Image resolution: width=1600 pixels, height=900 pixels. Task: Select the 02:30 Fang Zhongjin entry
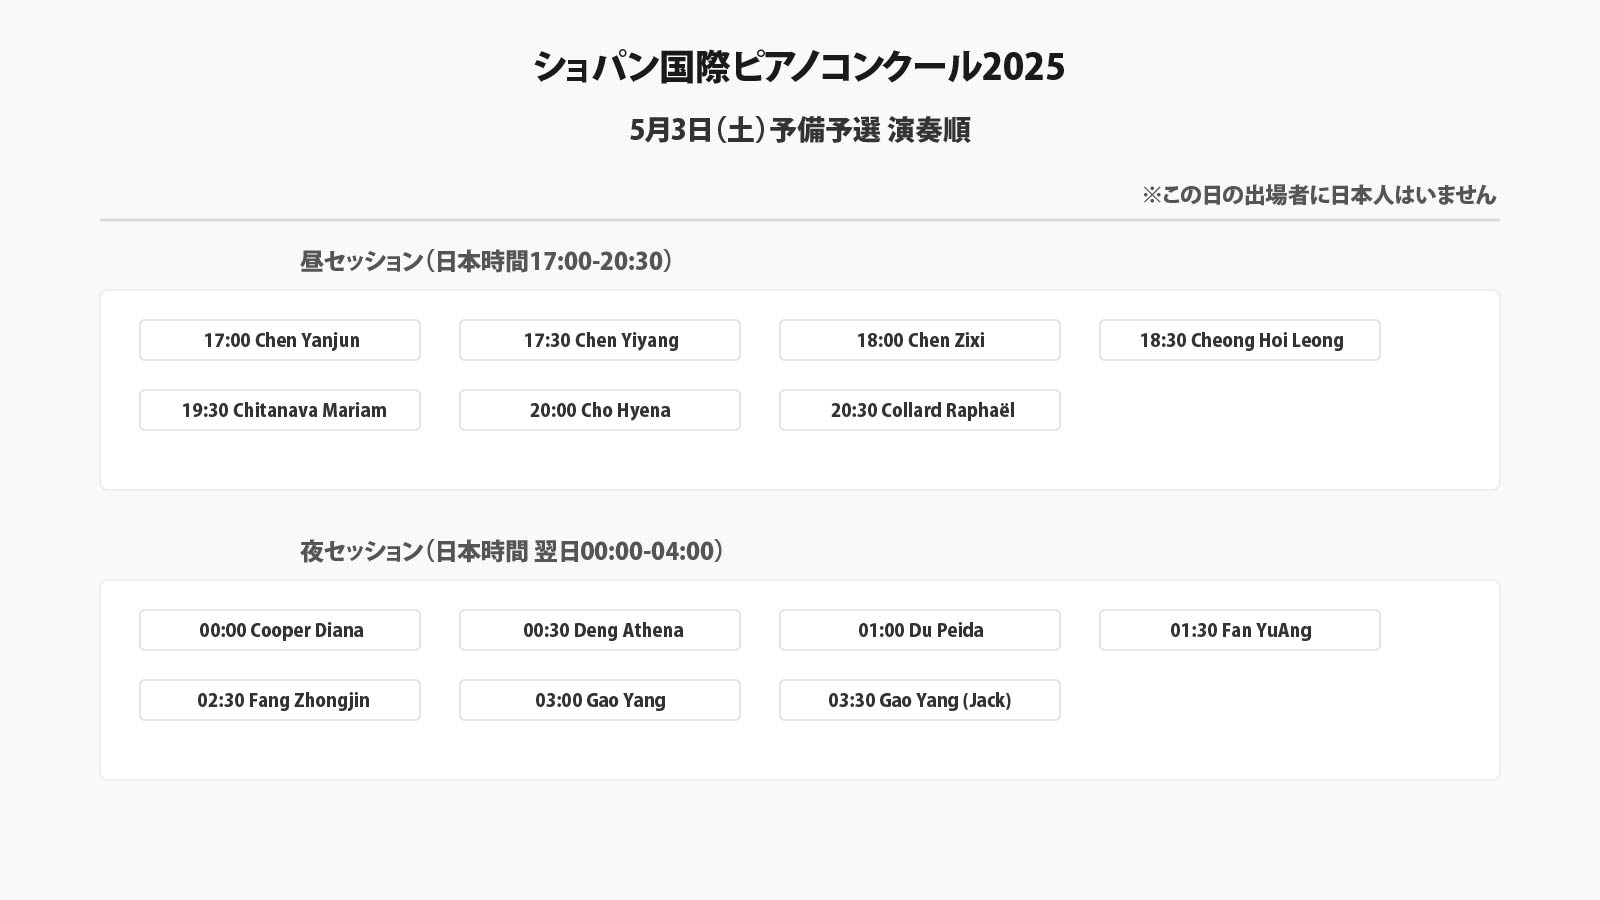pyautogui.click(x=280, y=700)
